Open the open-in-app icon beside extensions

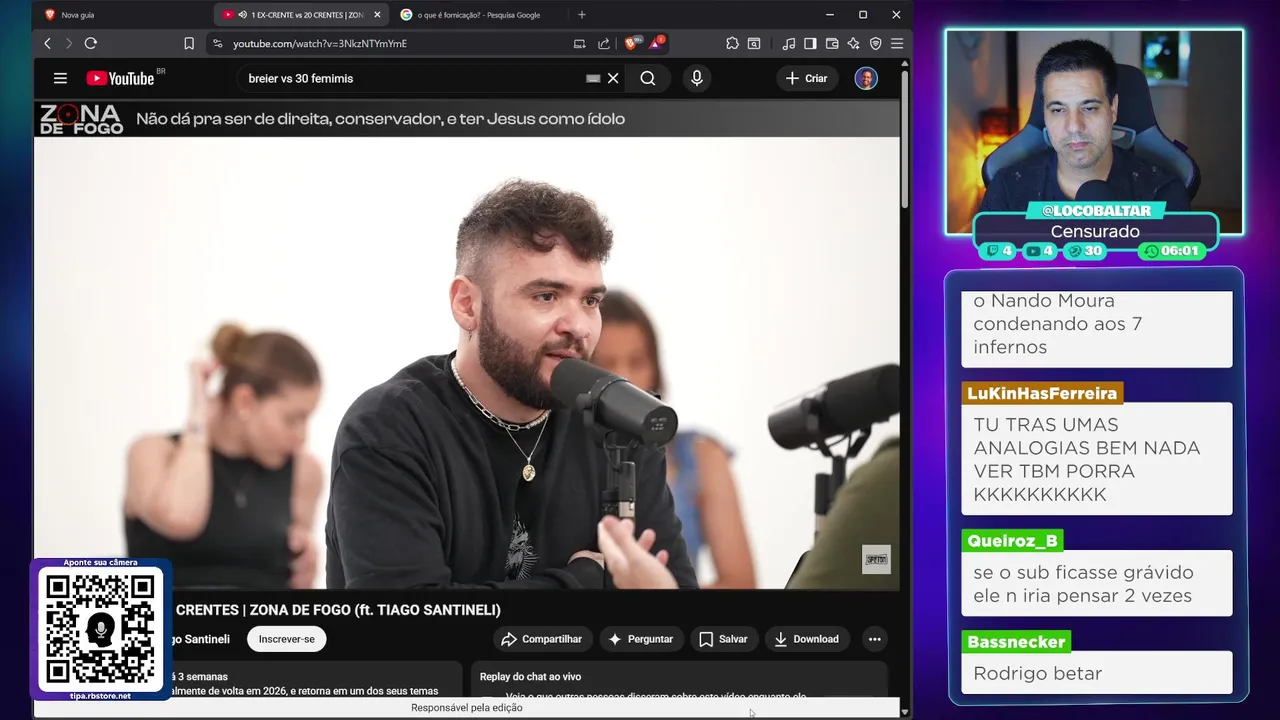click(x=754, y=43)
